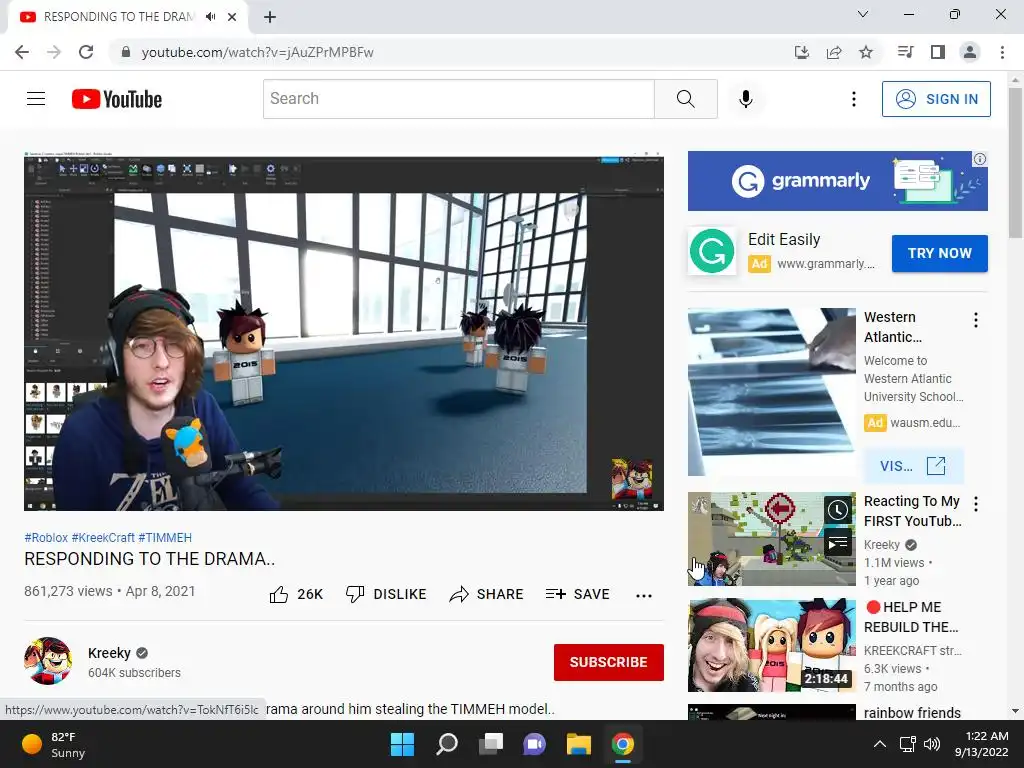
Task: Open the clock showing 1:22 AM
Action: click(981, 744)
